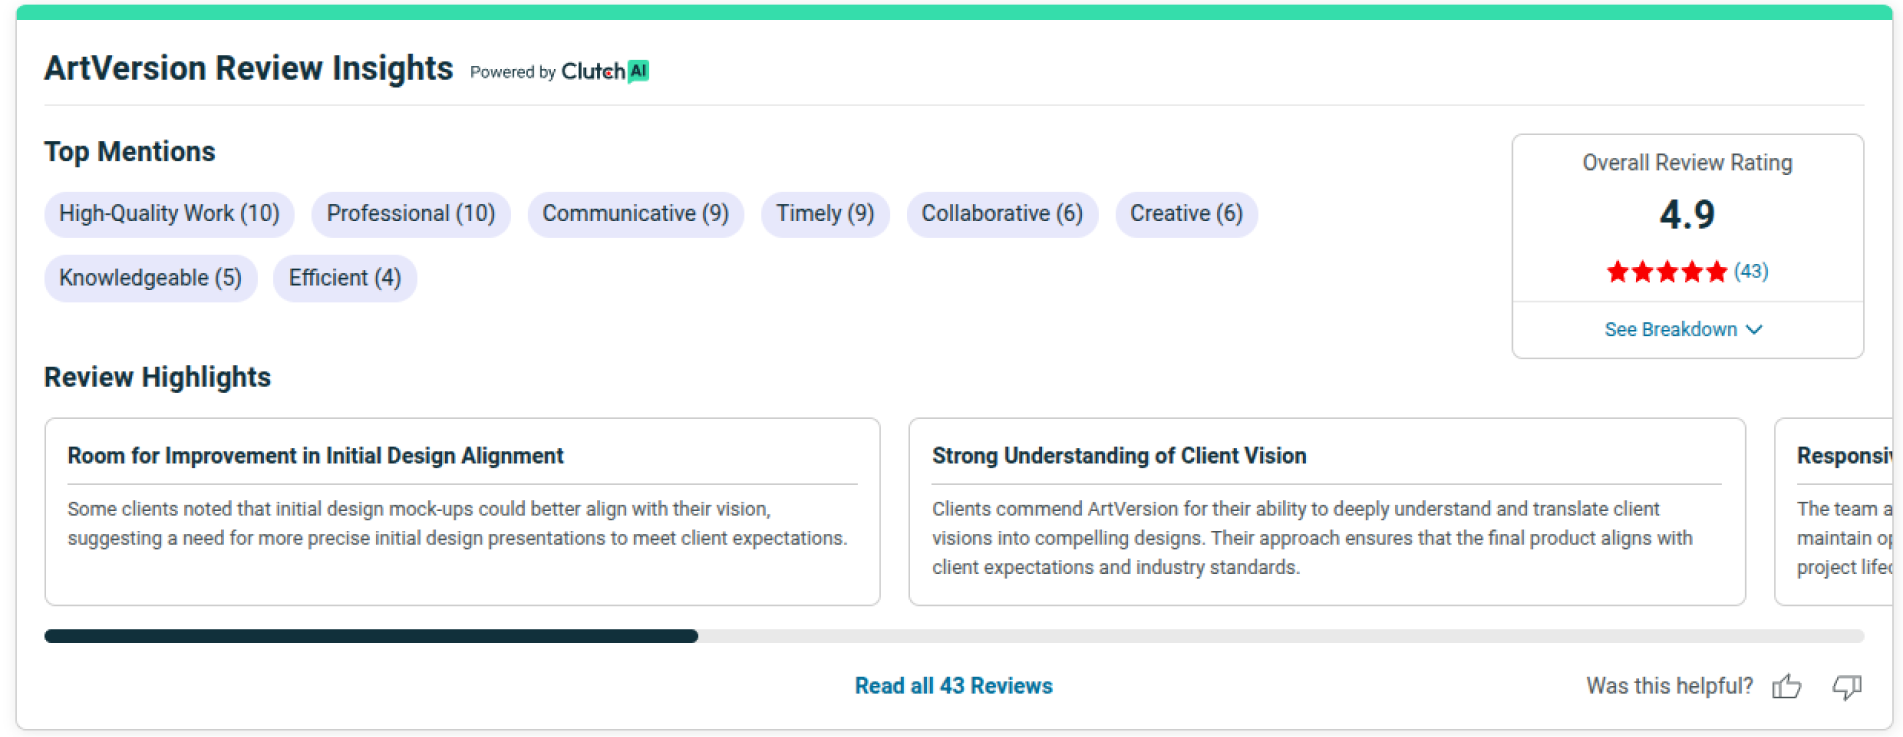Open the Strong Understanding of Client Vision card
Screen dimensions: 1903x737
pyautogui.click(x=1327, y=511)
